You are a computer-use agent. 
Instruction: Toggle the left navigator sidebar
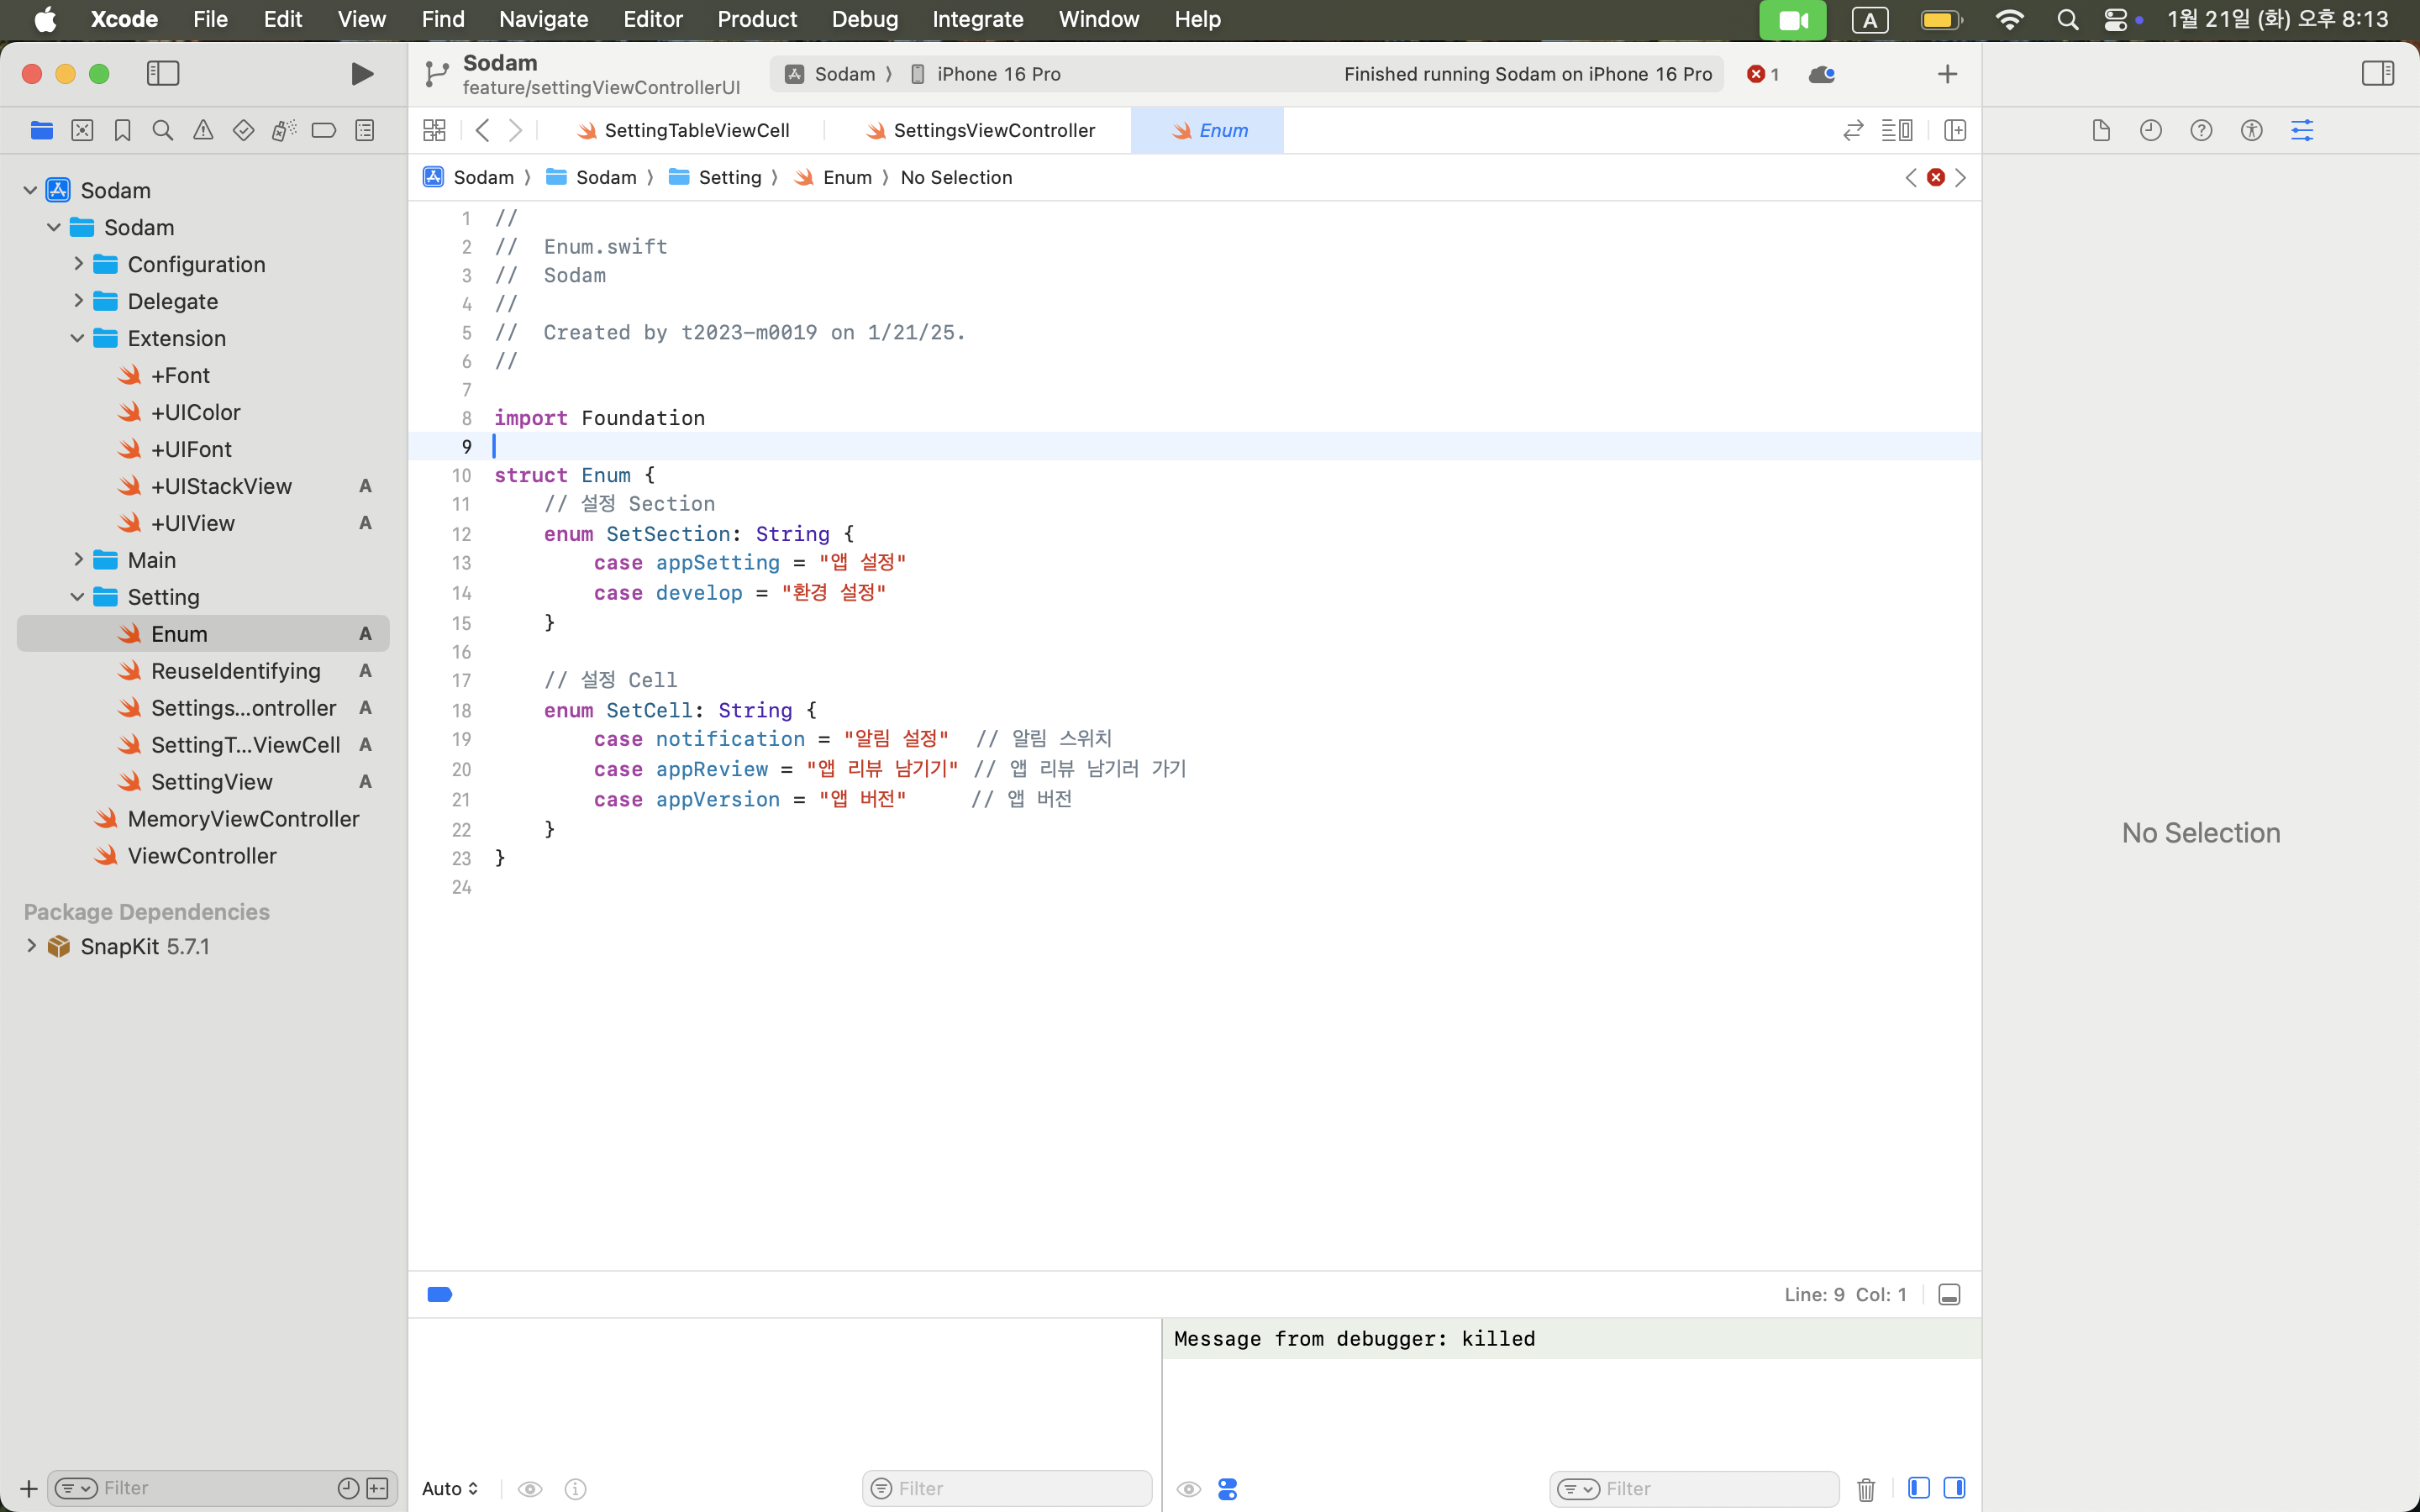point(163,74)
